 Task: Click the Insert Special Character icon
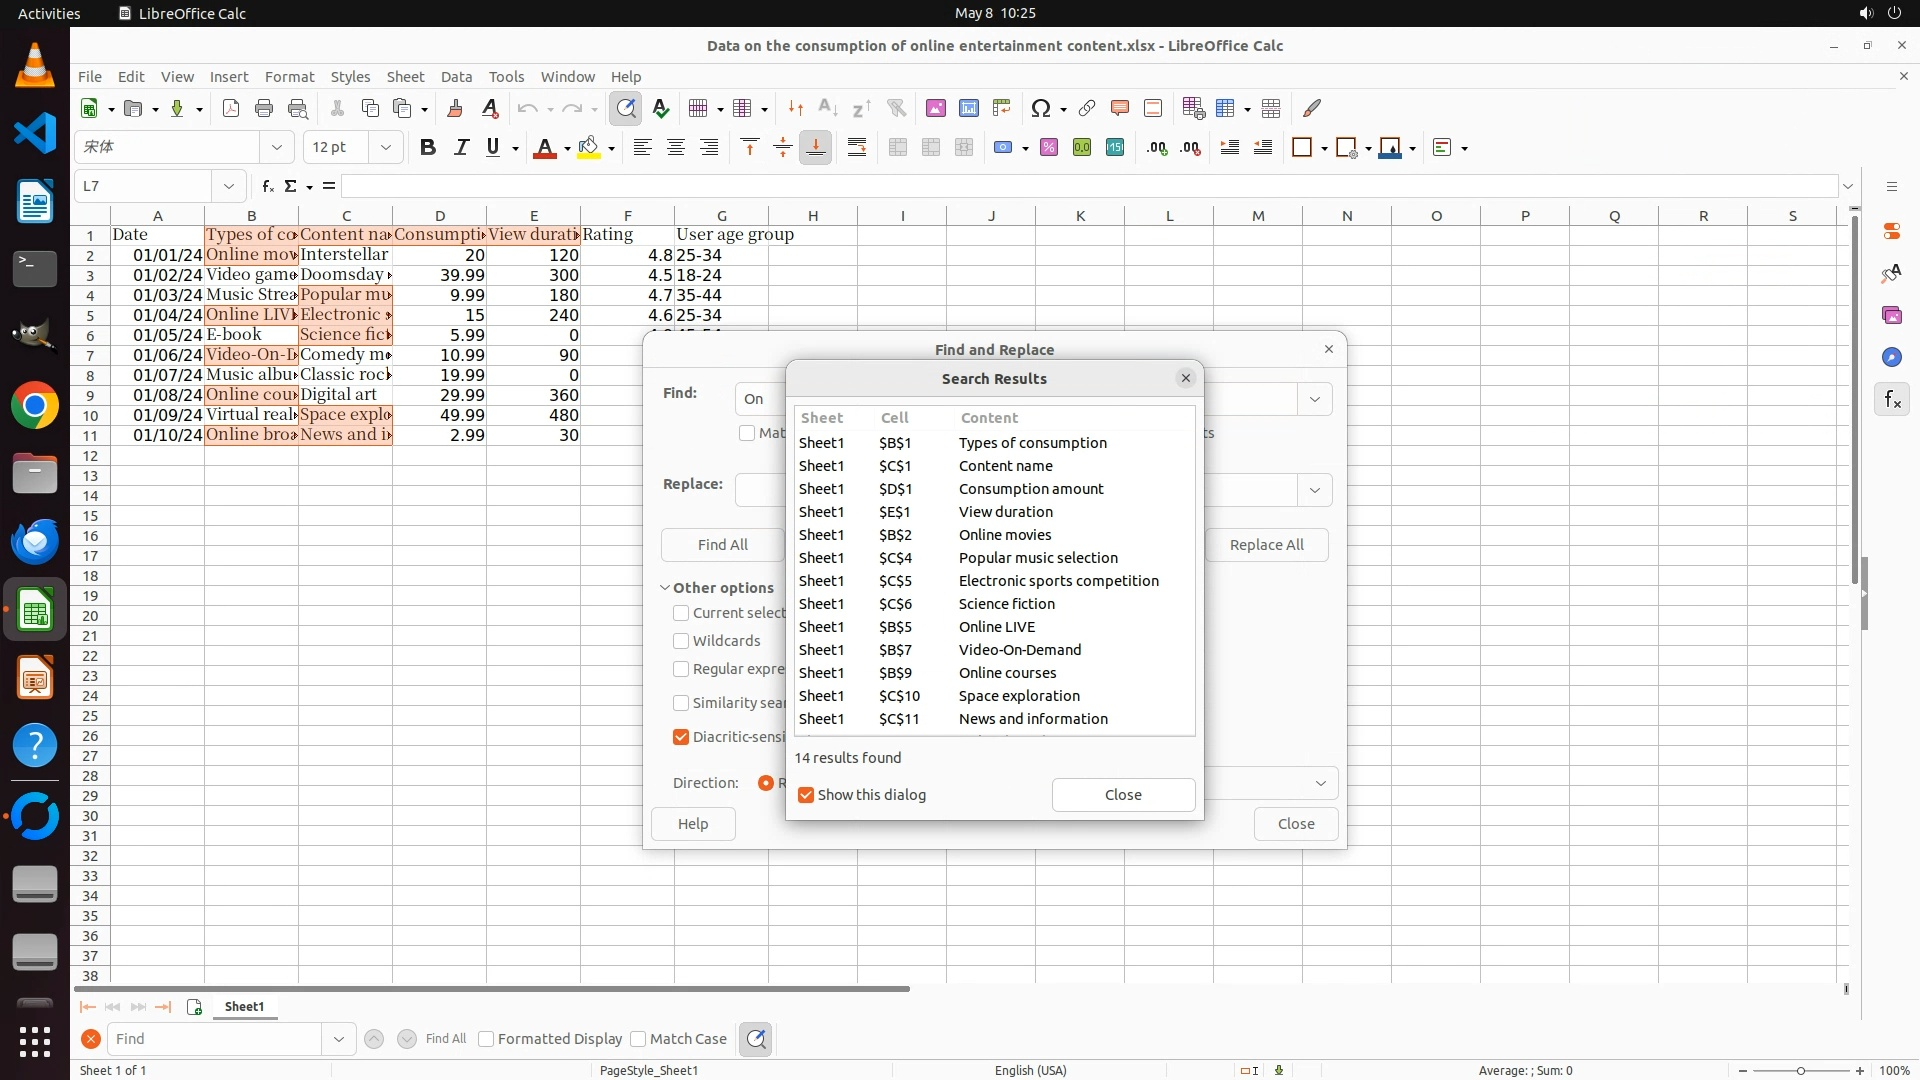point(1041,109)
